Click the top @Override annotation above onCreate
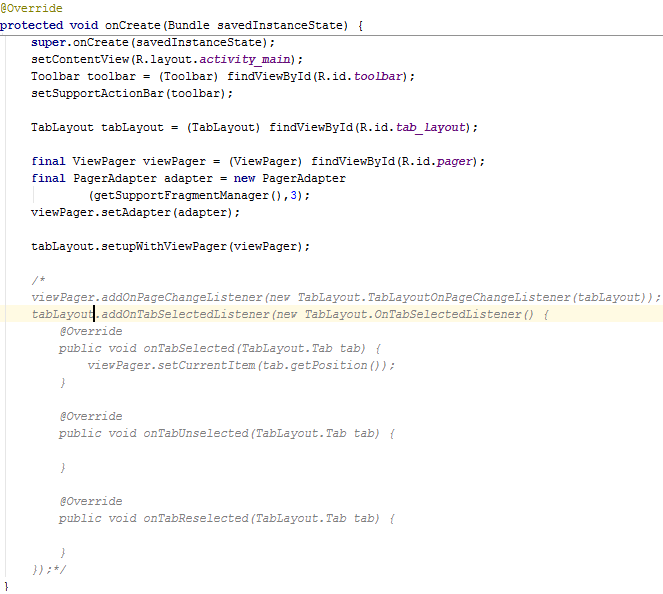 pos(31,8)
